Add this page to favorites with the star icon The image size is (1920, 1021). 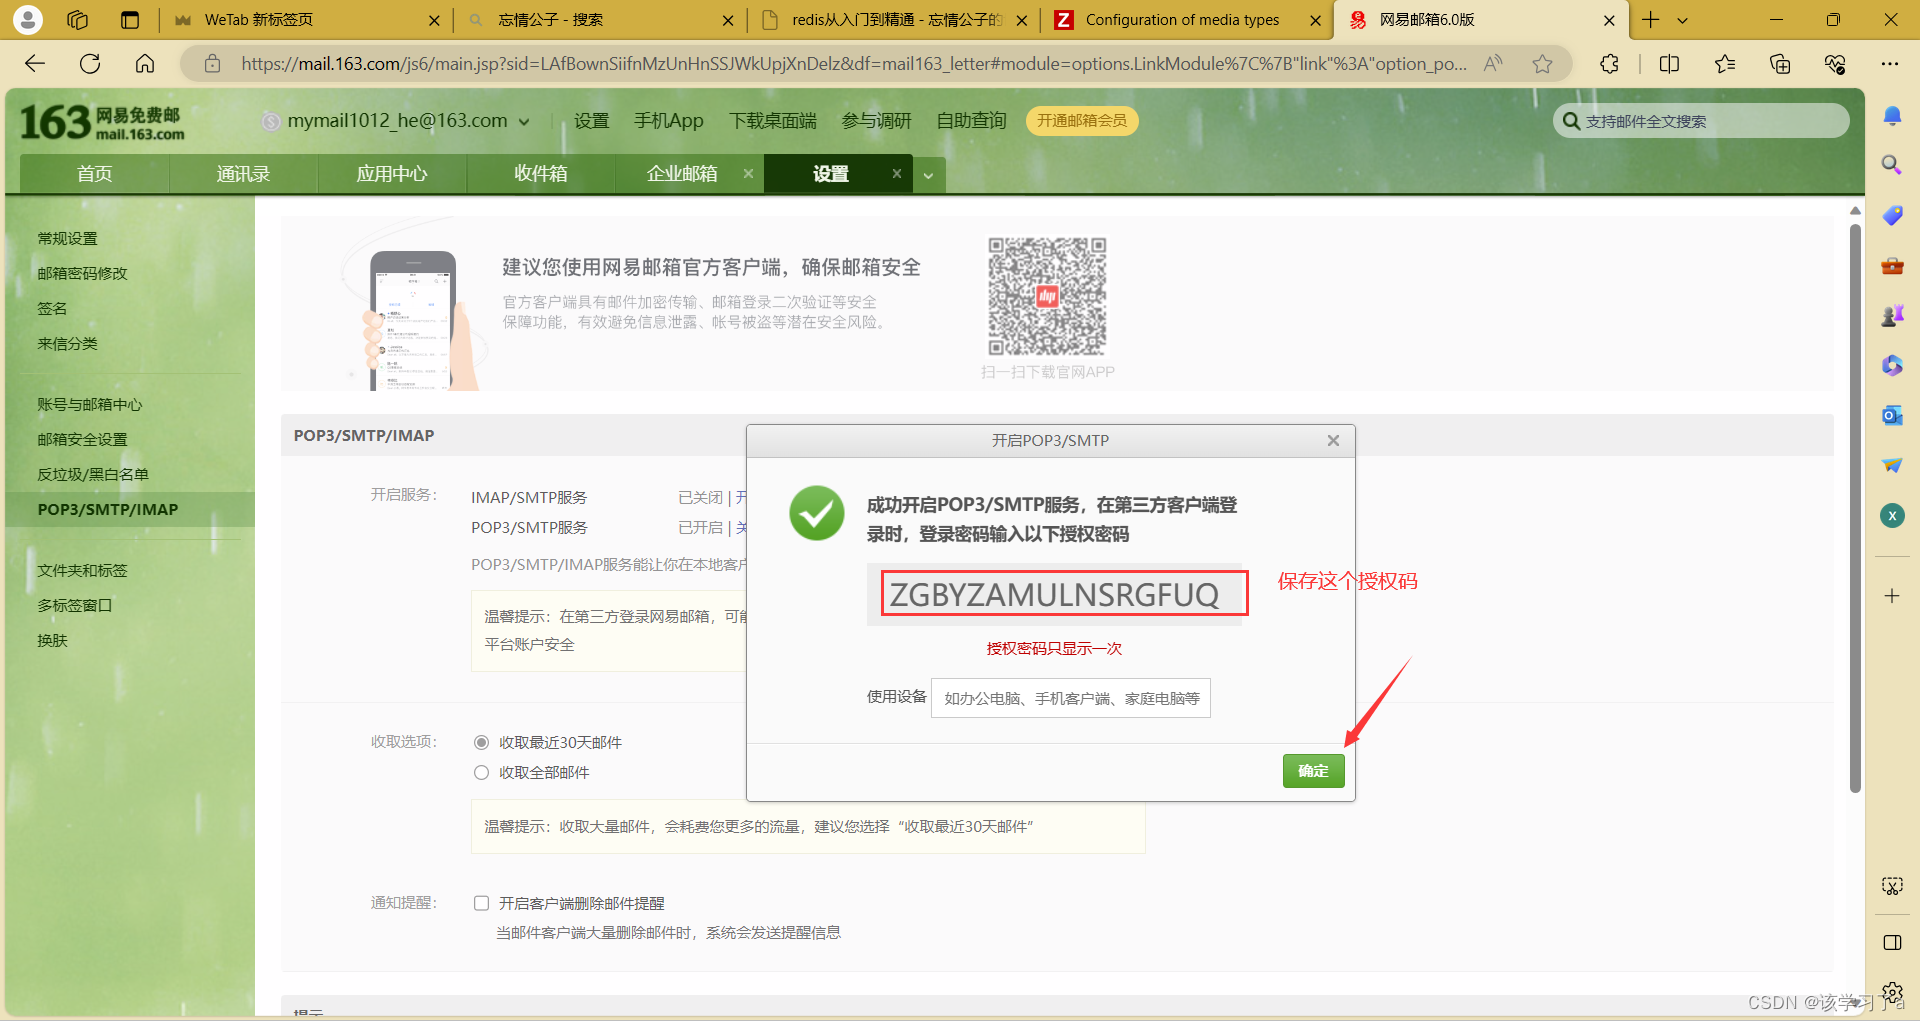coord(1542,64)
